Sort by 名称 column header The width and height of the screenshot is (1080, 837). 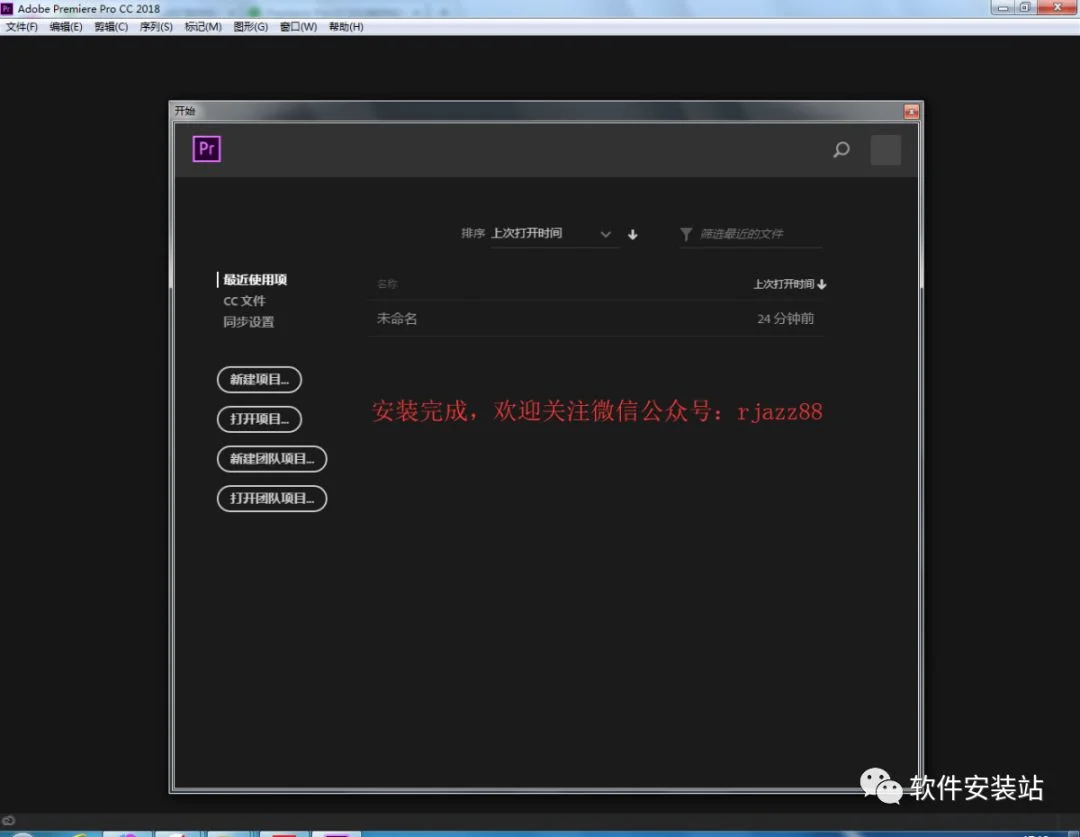pos(387,284)
